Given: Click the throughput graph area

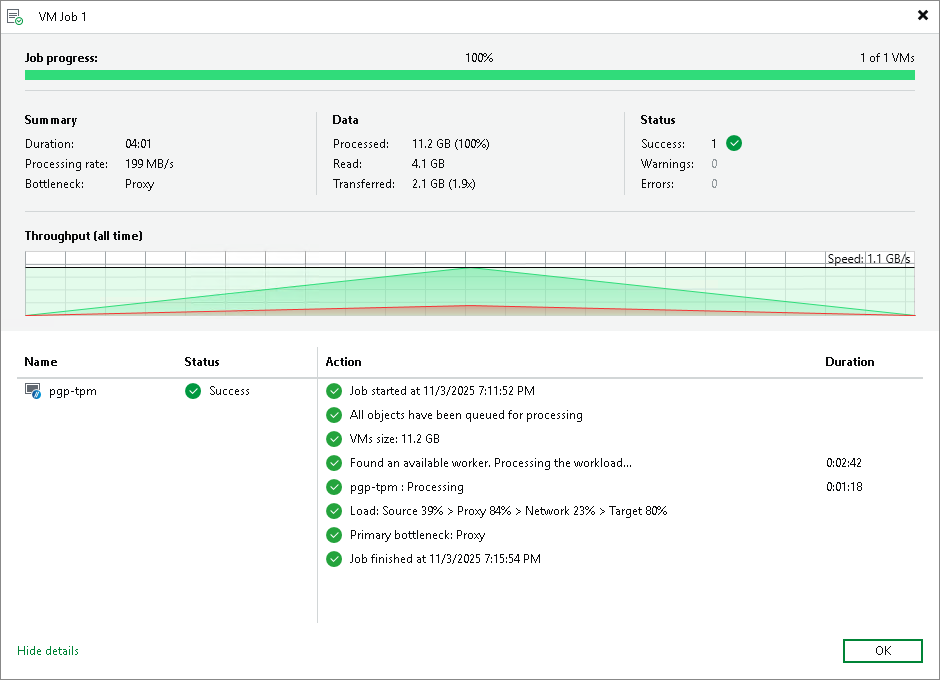Looking at the screenshot, I should (x=469, y=284).
